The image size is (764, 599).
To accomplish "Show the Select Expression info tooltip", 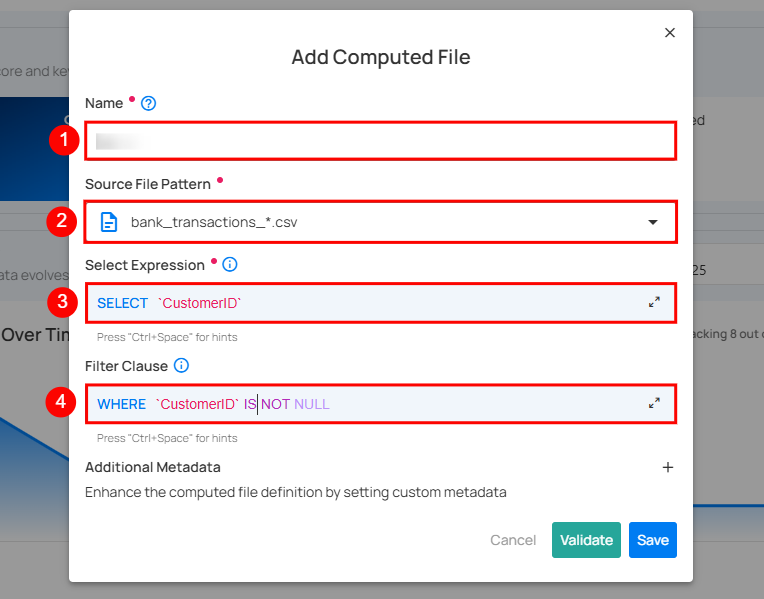I will (230, 265).
